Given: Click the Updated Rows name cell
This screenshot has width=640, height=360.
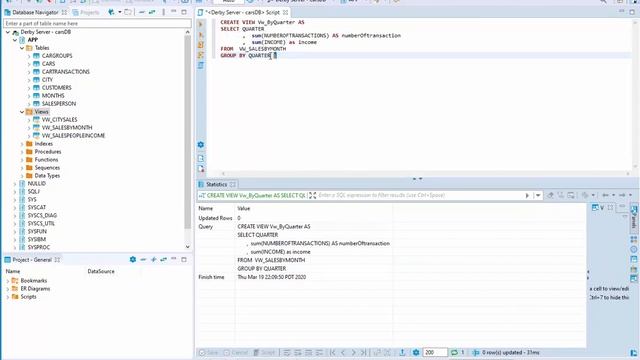Looking at the screenshot, I should point(215,218).
